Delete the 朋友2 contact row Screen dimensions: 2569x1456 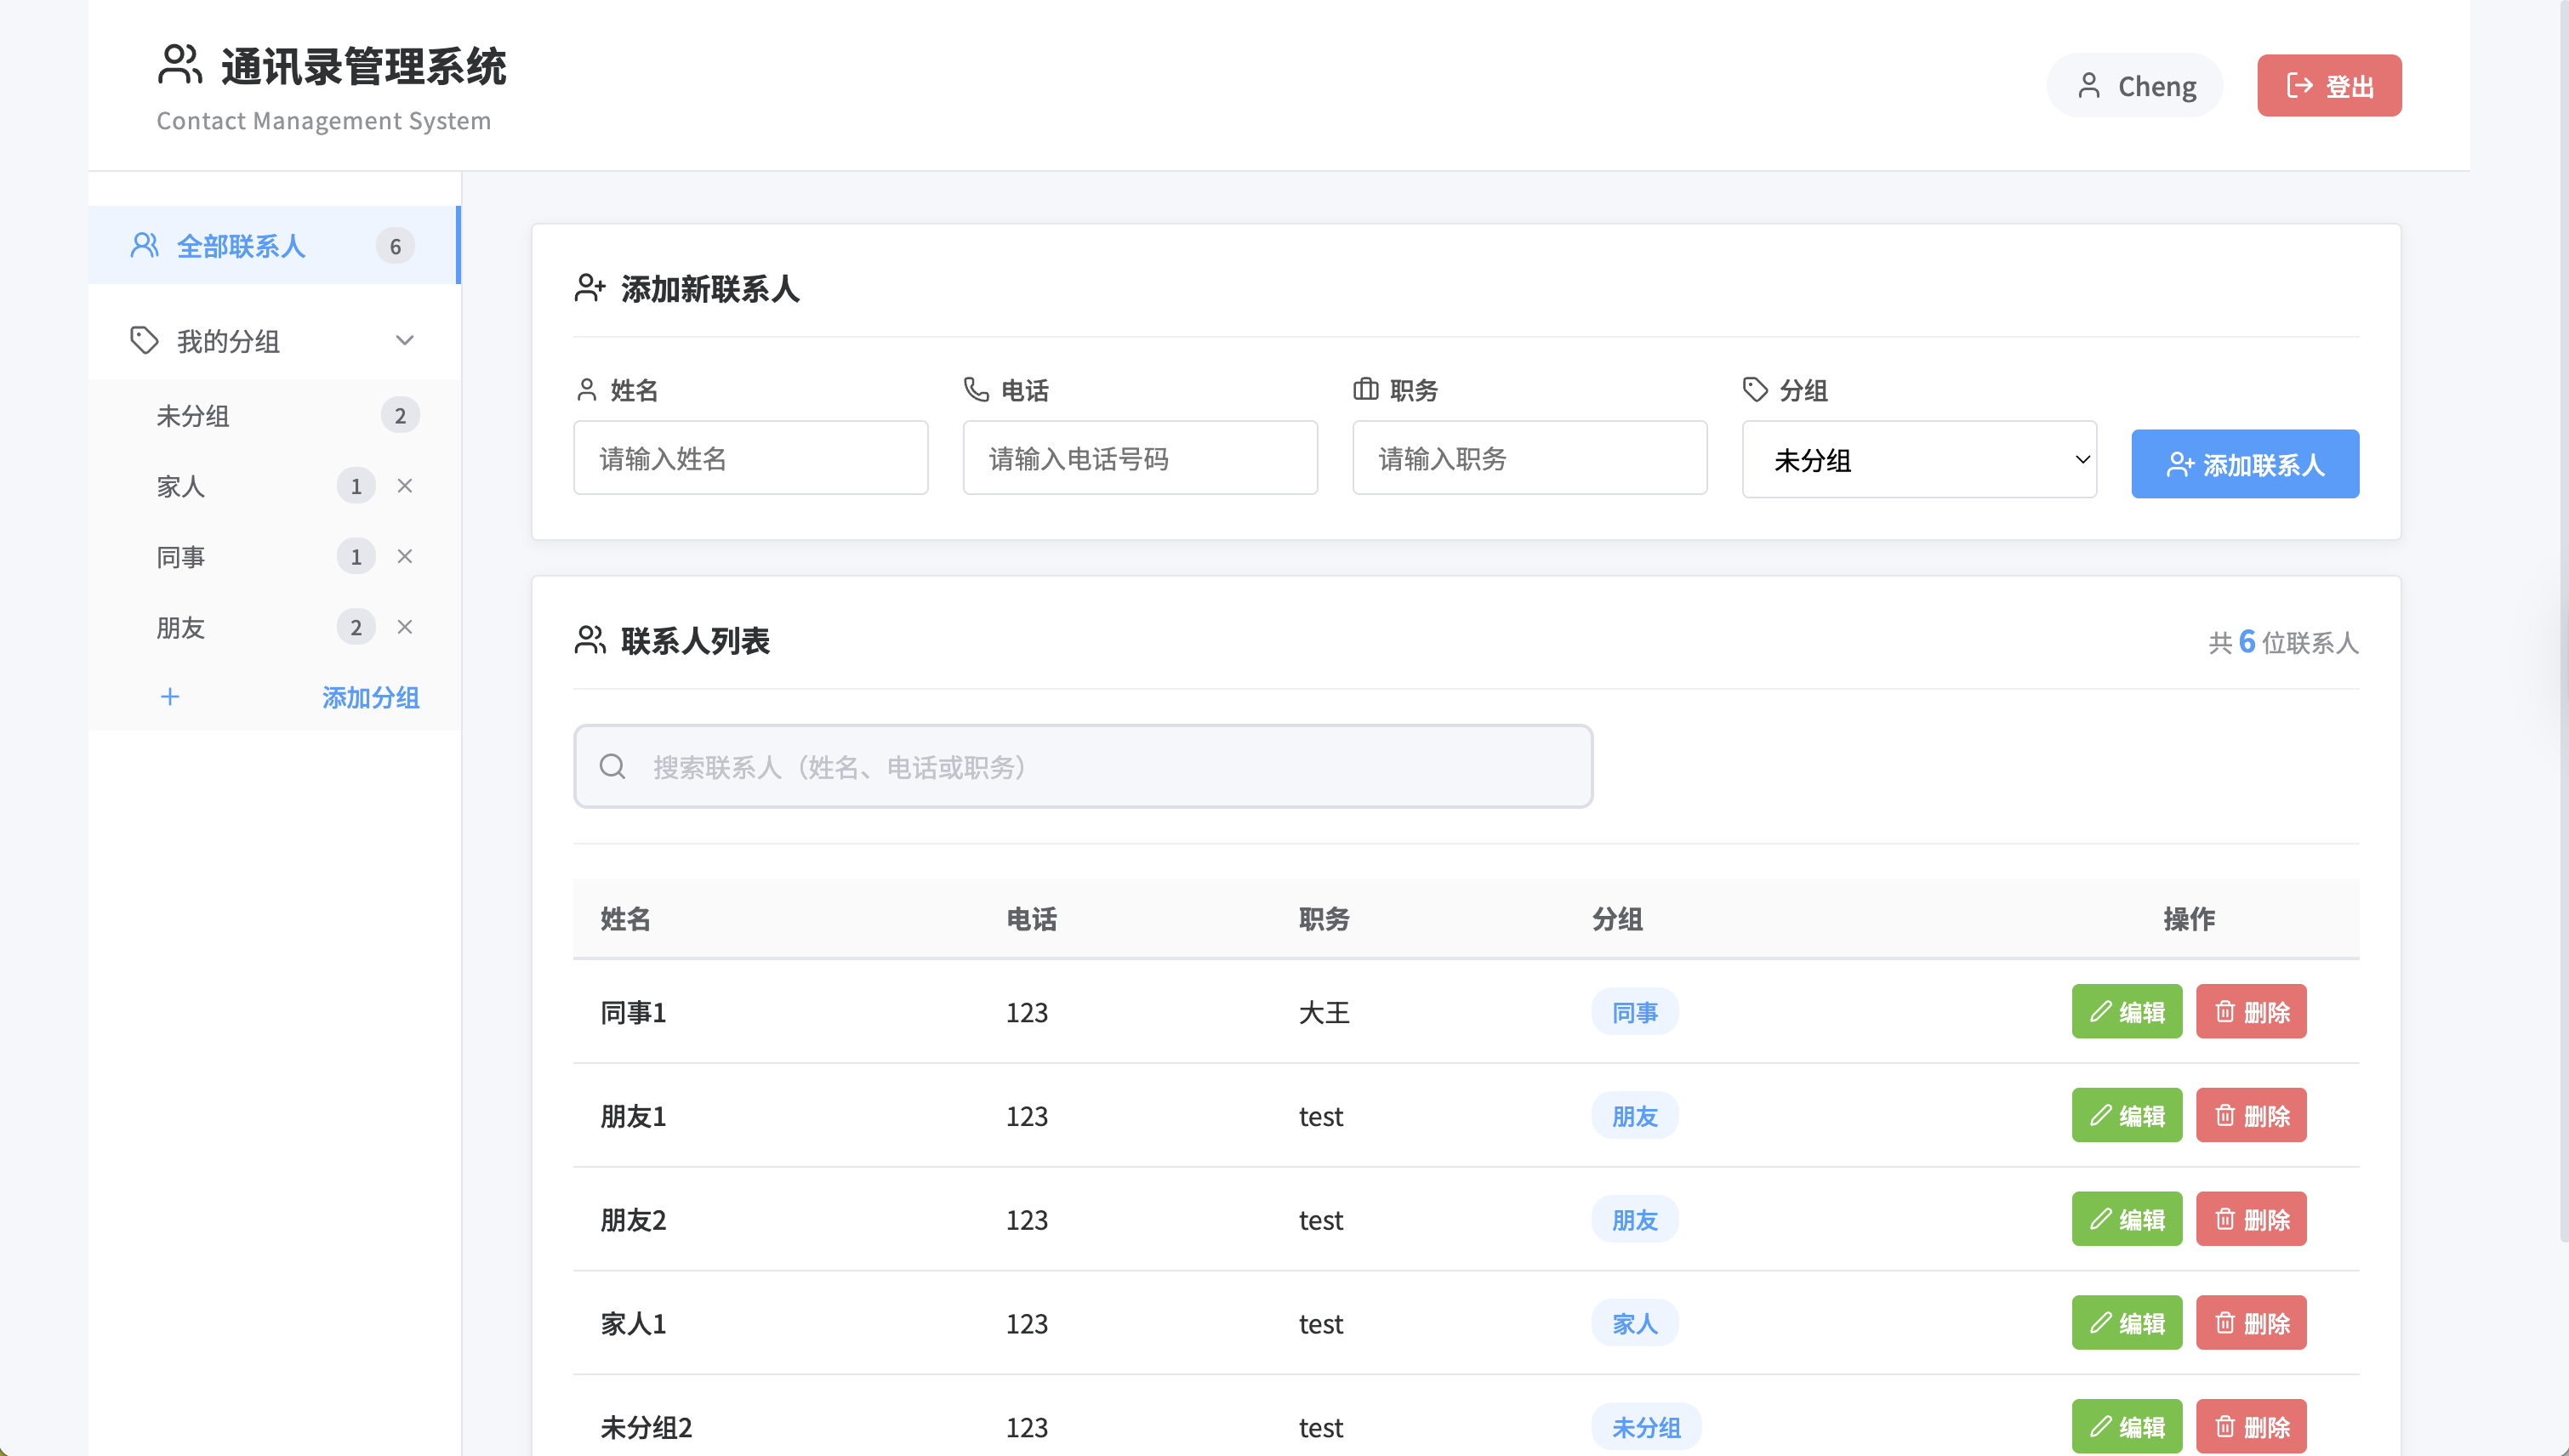click(2250, 1219)
